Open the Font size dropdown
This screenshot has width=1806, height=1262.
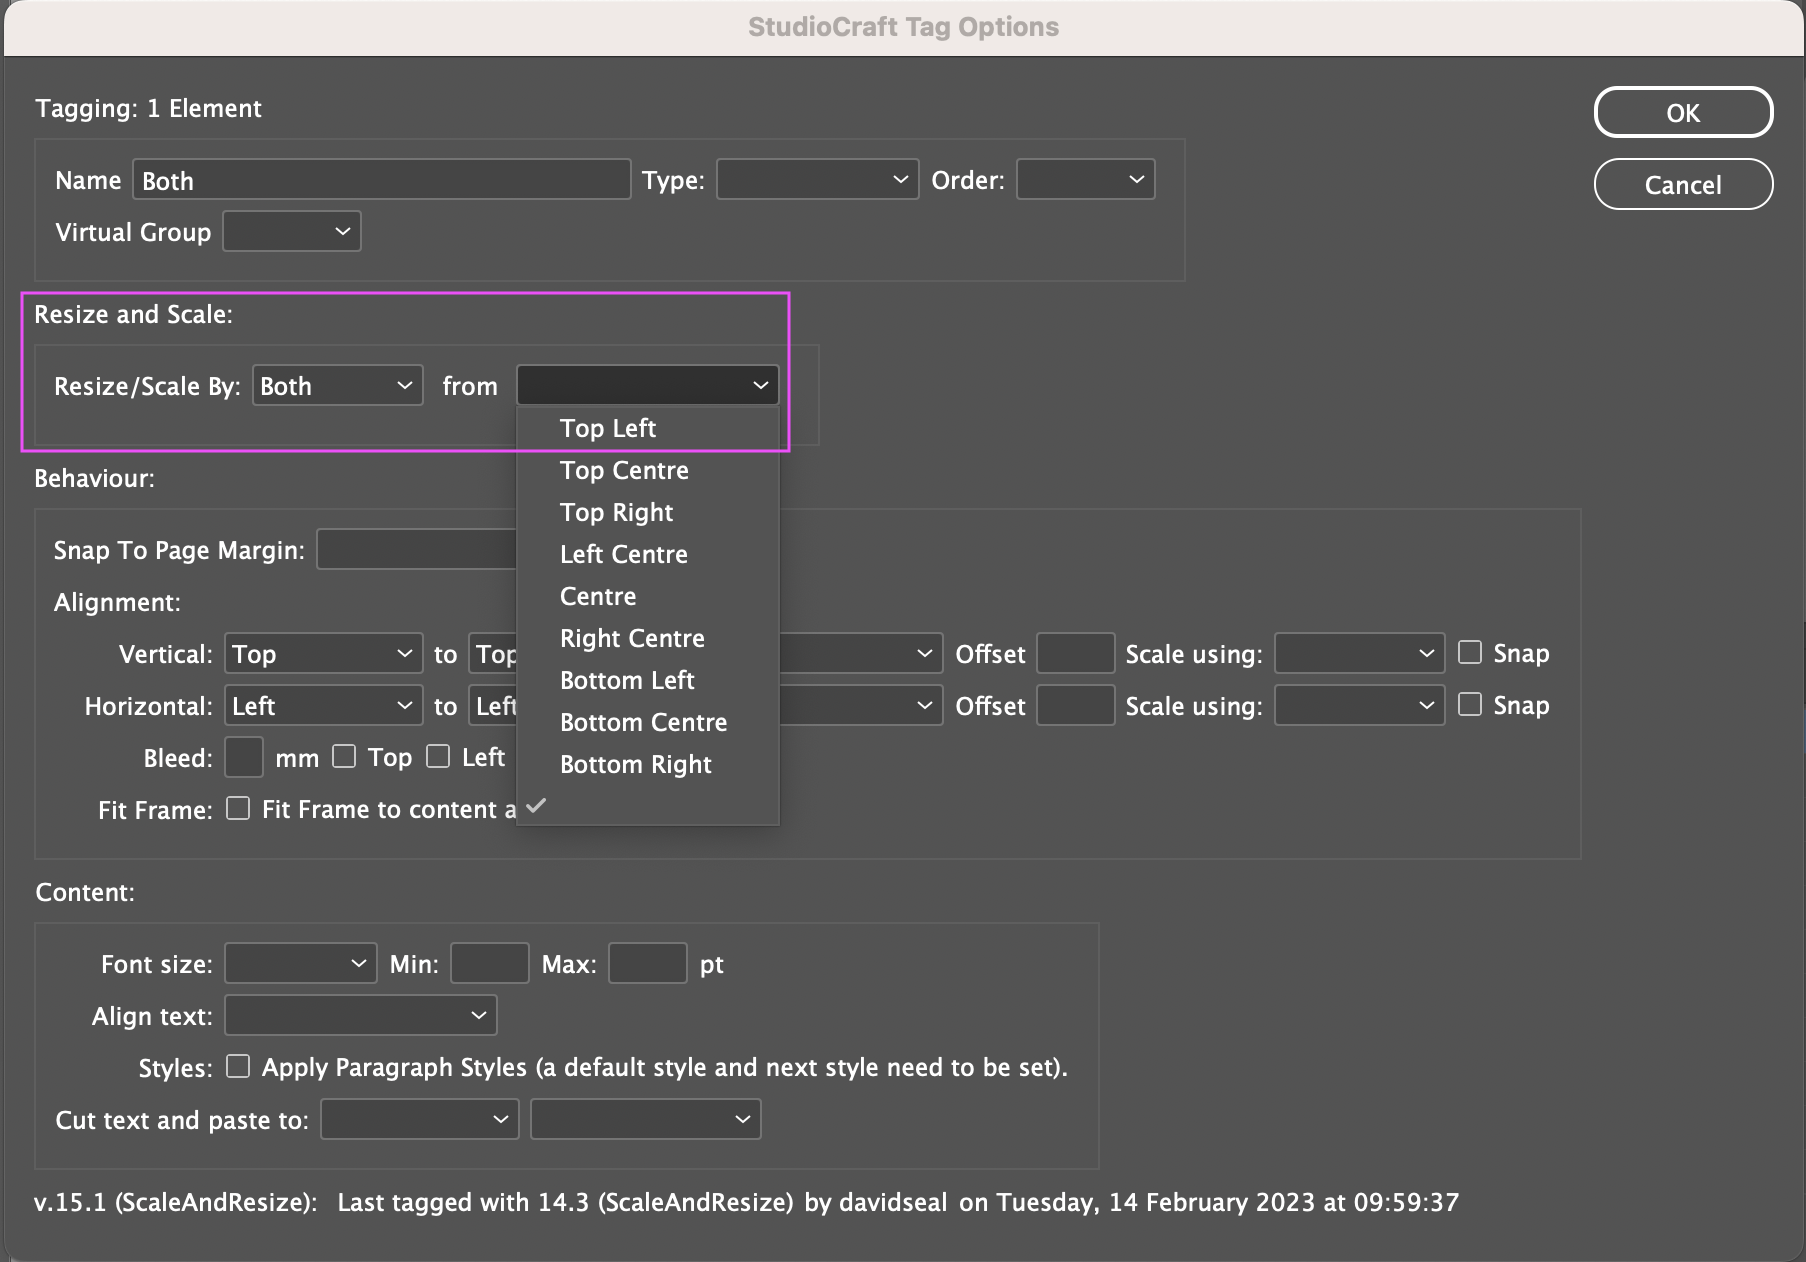click(300, 964)
